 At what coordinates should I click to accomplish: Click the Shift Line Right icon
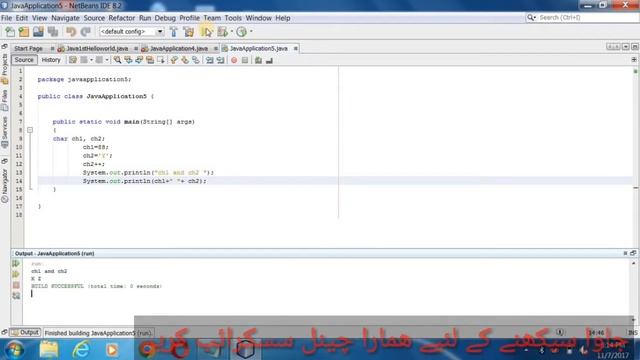point(220,60)
